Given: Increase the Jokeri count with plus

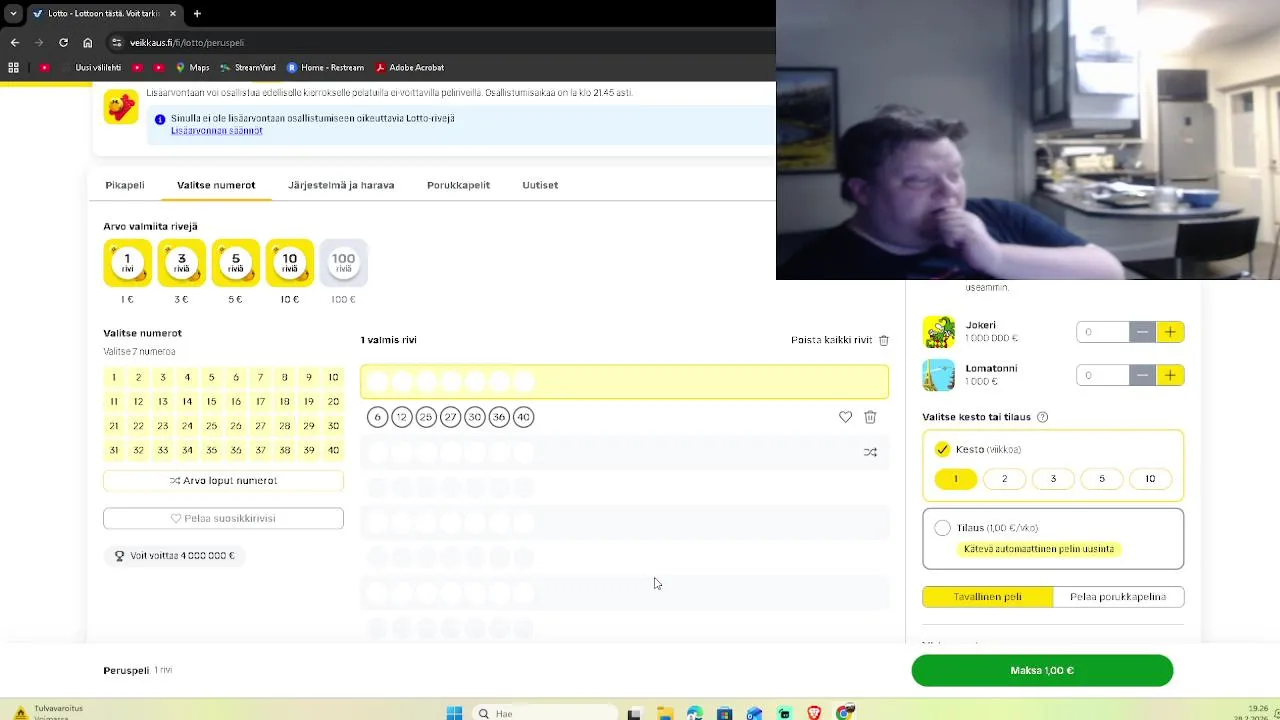Looking at the screenshot, I should pos(1170,332).
